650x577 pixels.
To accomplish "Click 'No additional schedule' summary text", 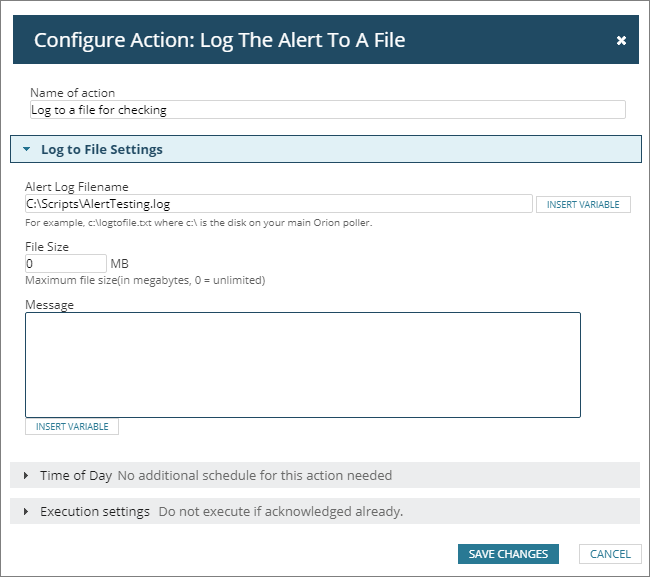I will click(254, 476).
